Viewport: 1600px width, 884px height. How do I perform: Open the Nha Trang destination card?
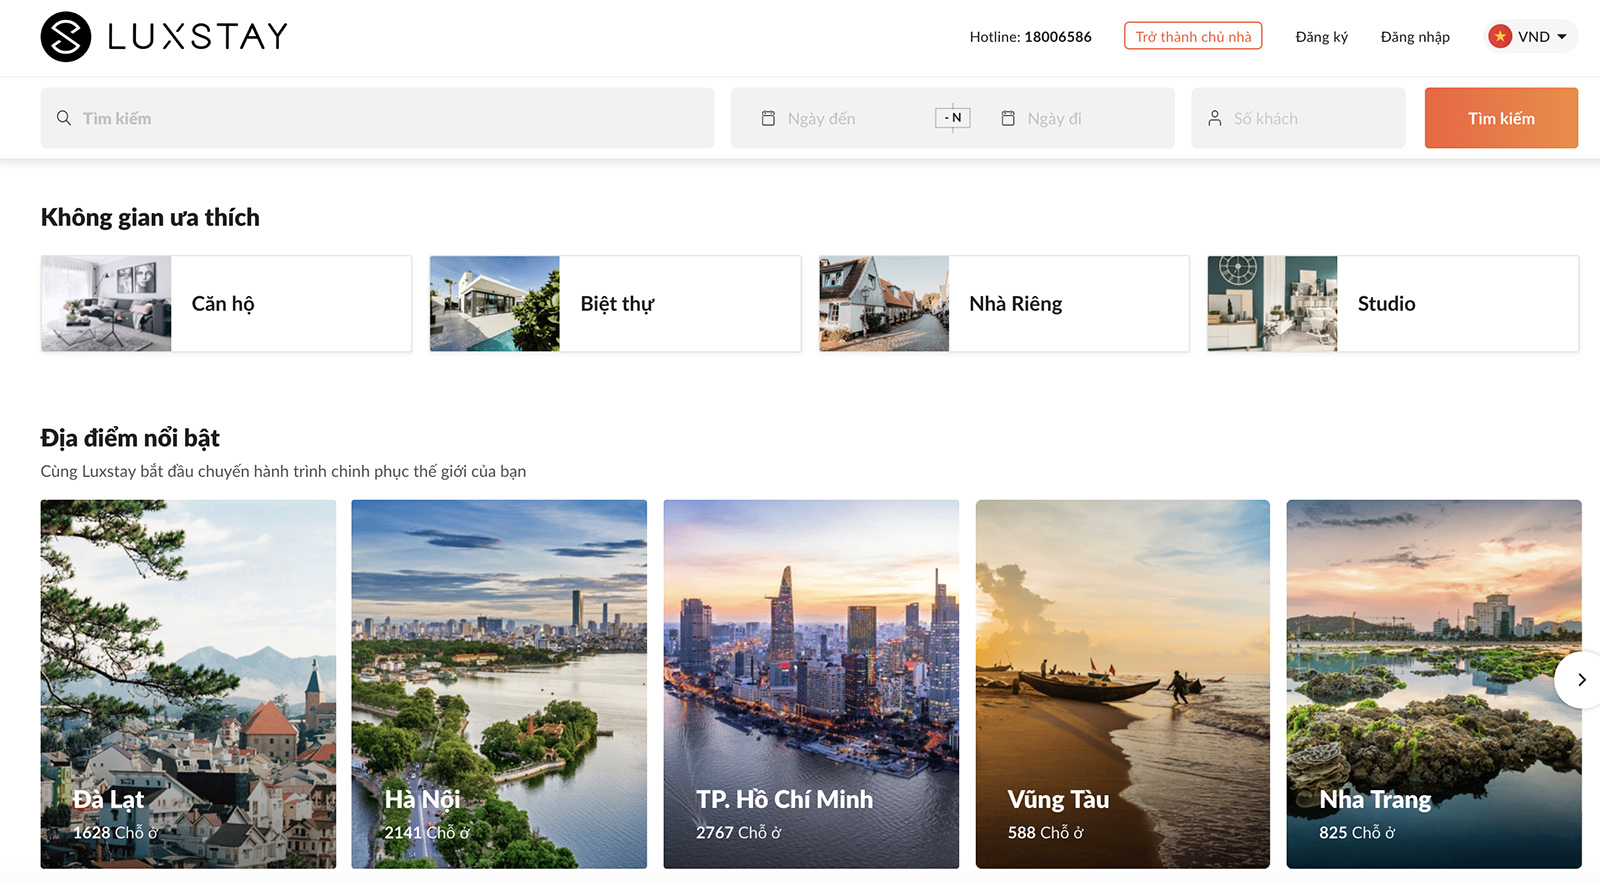[1434, 684]
